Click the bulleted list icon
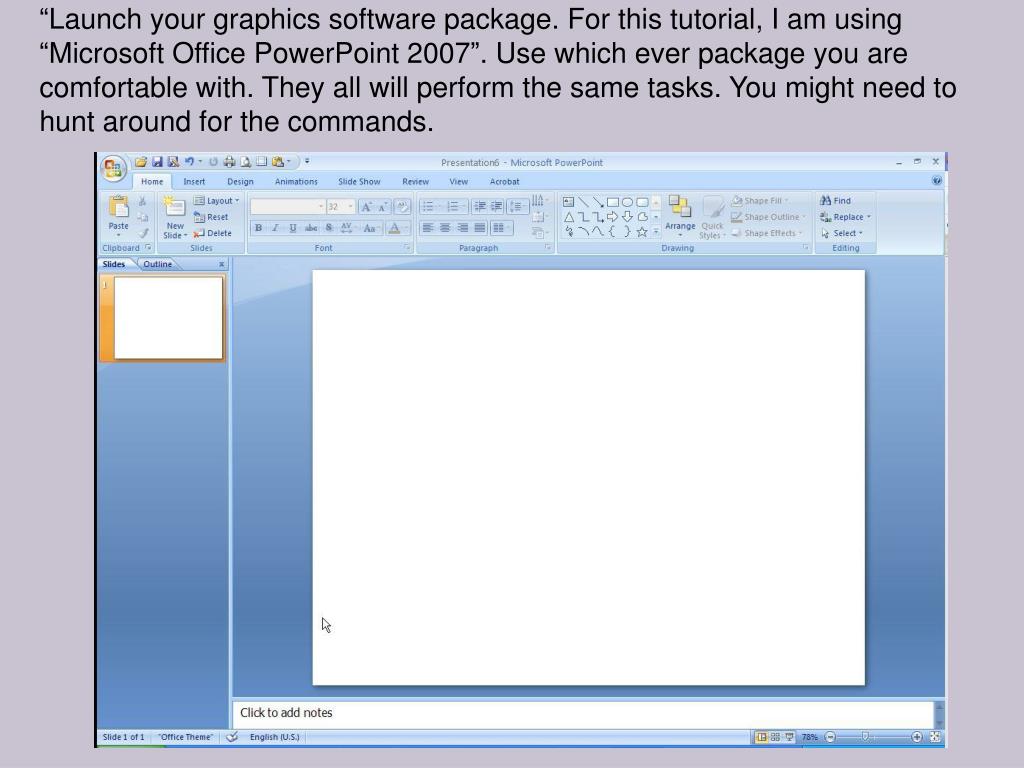Image resolution: width=1024 pixels, height=768 pixels. [x=428, y=206]
